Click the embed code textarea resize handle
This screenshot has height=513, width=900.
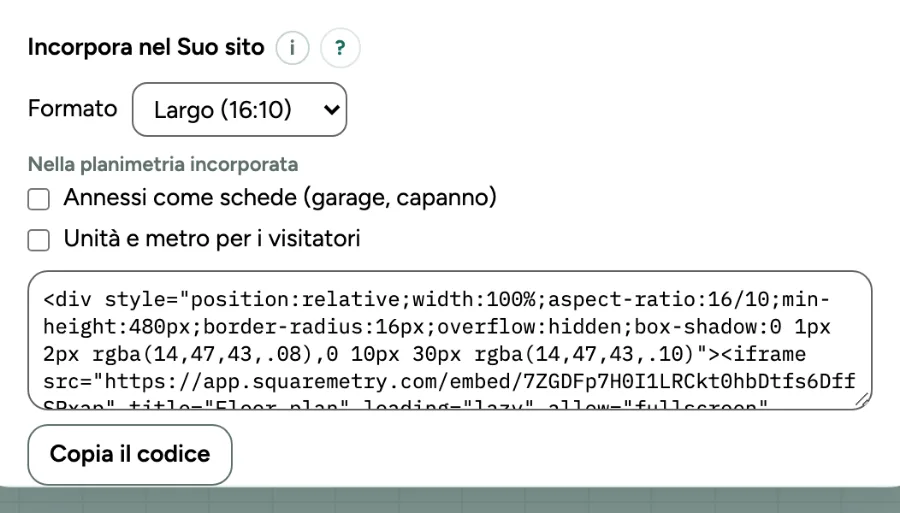pyautogui.click(x=862, y=400)
